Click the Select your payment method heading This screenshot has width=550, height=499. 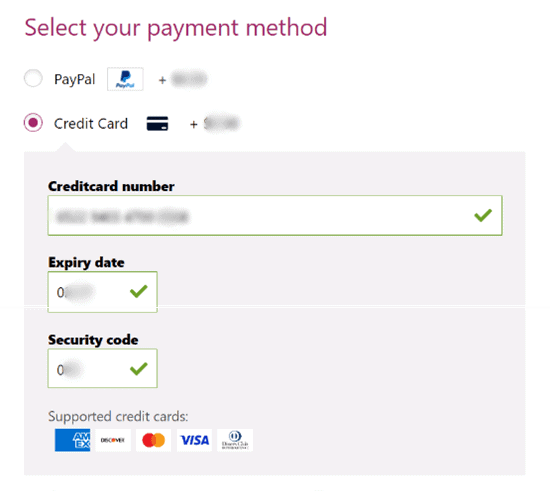click(176, 28)
